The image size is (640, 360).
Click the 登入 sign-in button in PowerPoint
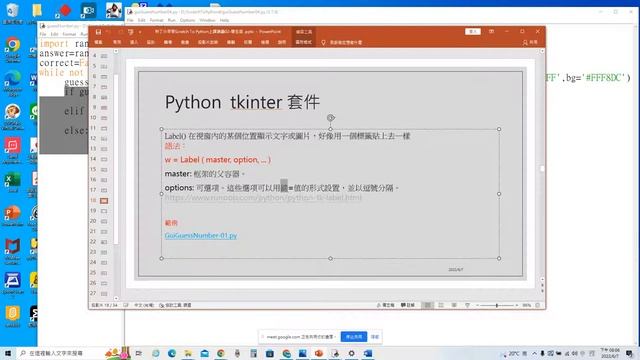(x=473, y=31)
